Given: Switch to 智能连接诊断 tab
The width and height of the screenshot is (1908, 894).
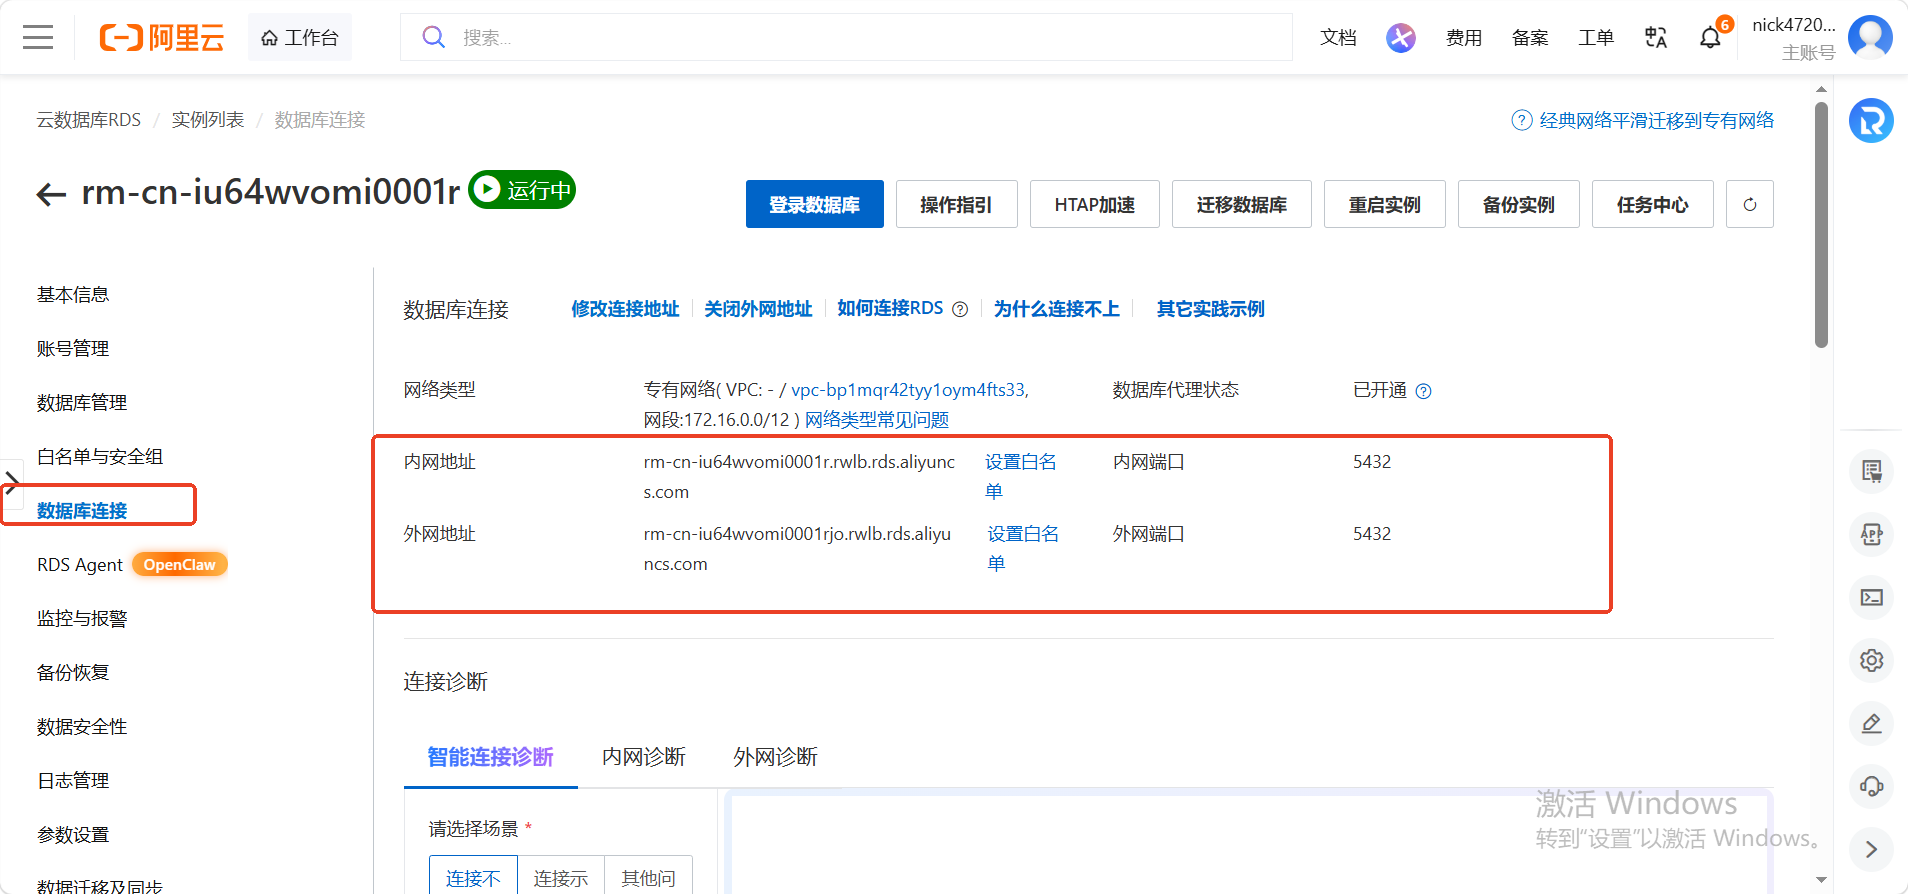Looking at the screenshot, I should (x=490, y=757).
